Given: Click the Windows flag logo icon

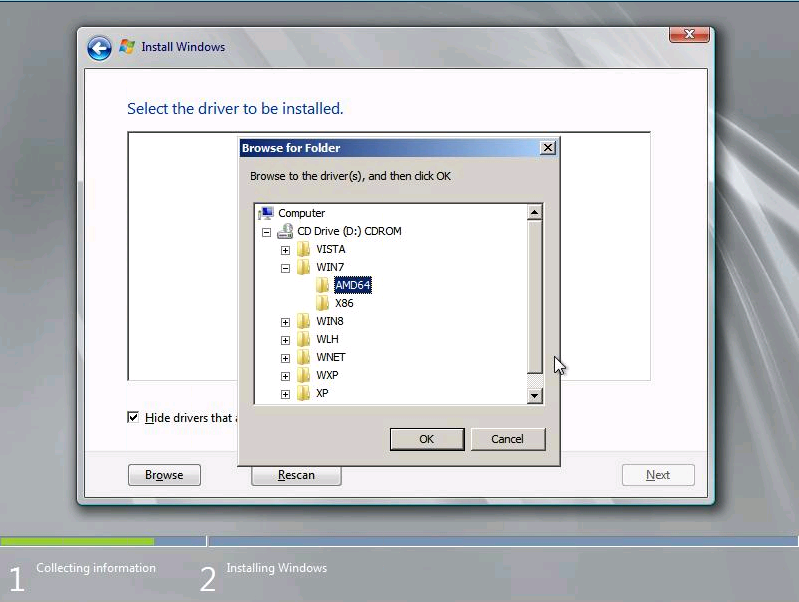Looking at the screenshot, I should 127,46.
